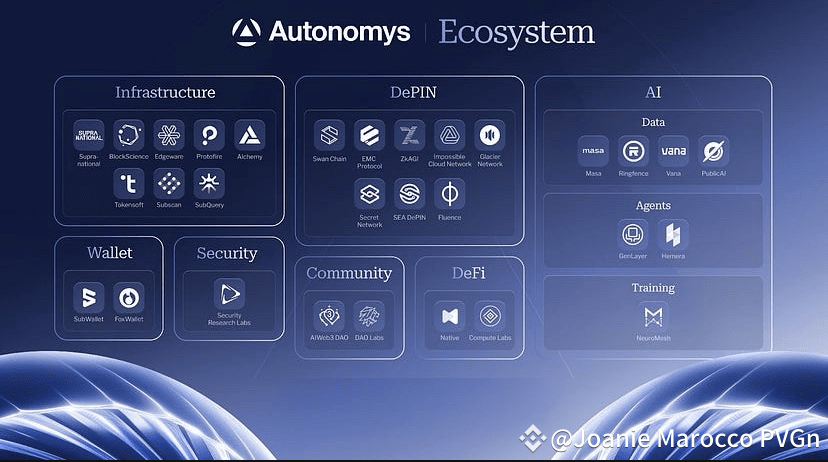This screenshot has height=462, width=828.
Task: Open the Swan Chain icon
Action: [x=330, y=135]
